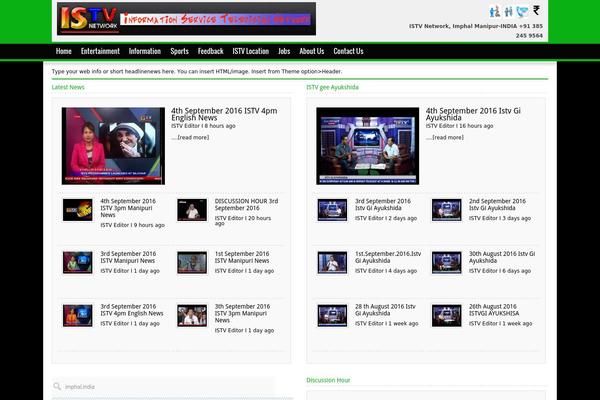
Task: Go to the Sports section
Action: click(179, 51)
